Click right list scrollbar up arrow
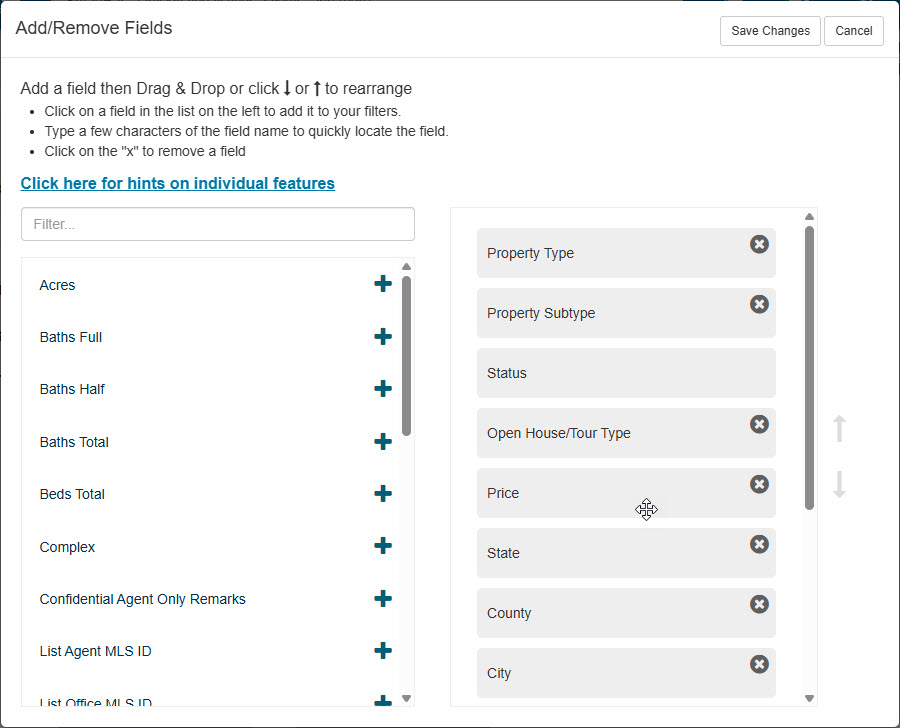 tap(809, 216)
